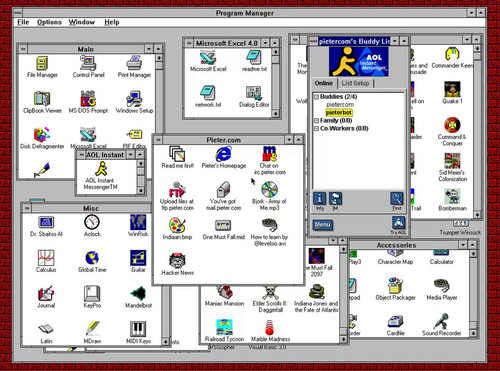Click the Find button in Buddy List
The image size is (500, 371).
(397, 201)
